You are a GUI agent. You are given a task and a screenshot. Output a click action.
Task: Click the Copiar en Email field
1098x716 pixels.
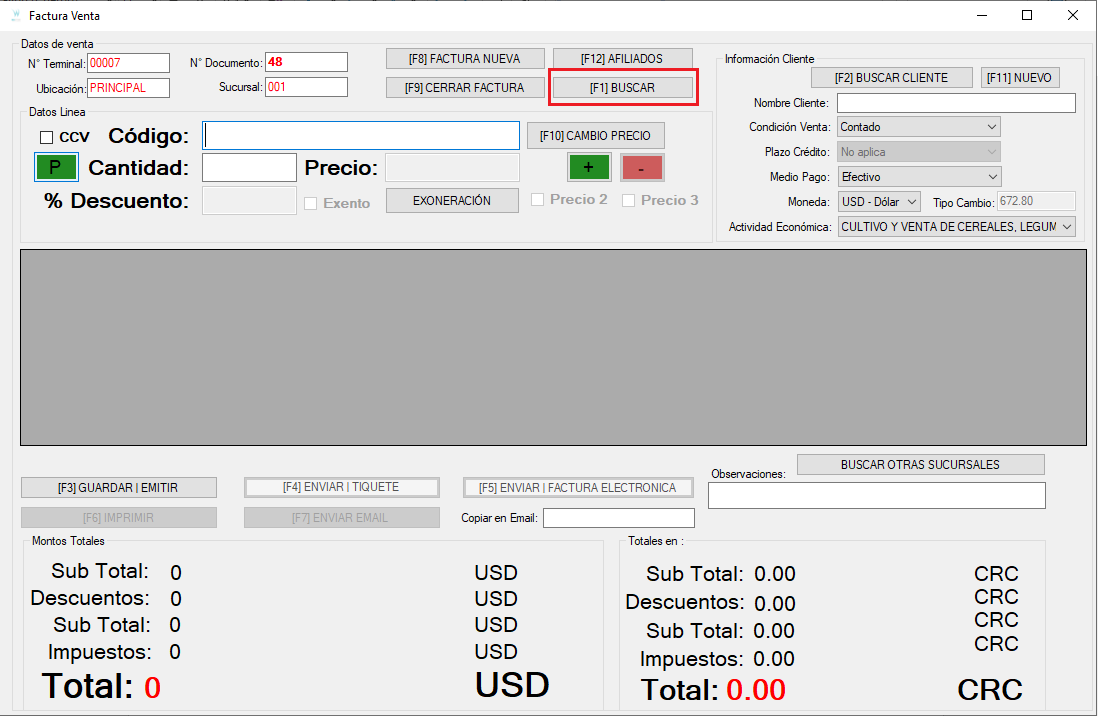619,518
